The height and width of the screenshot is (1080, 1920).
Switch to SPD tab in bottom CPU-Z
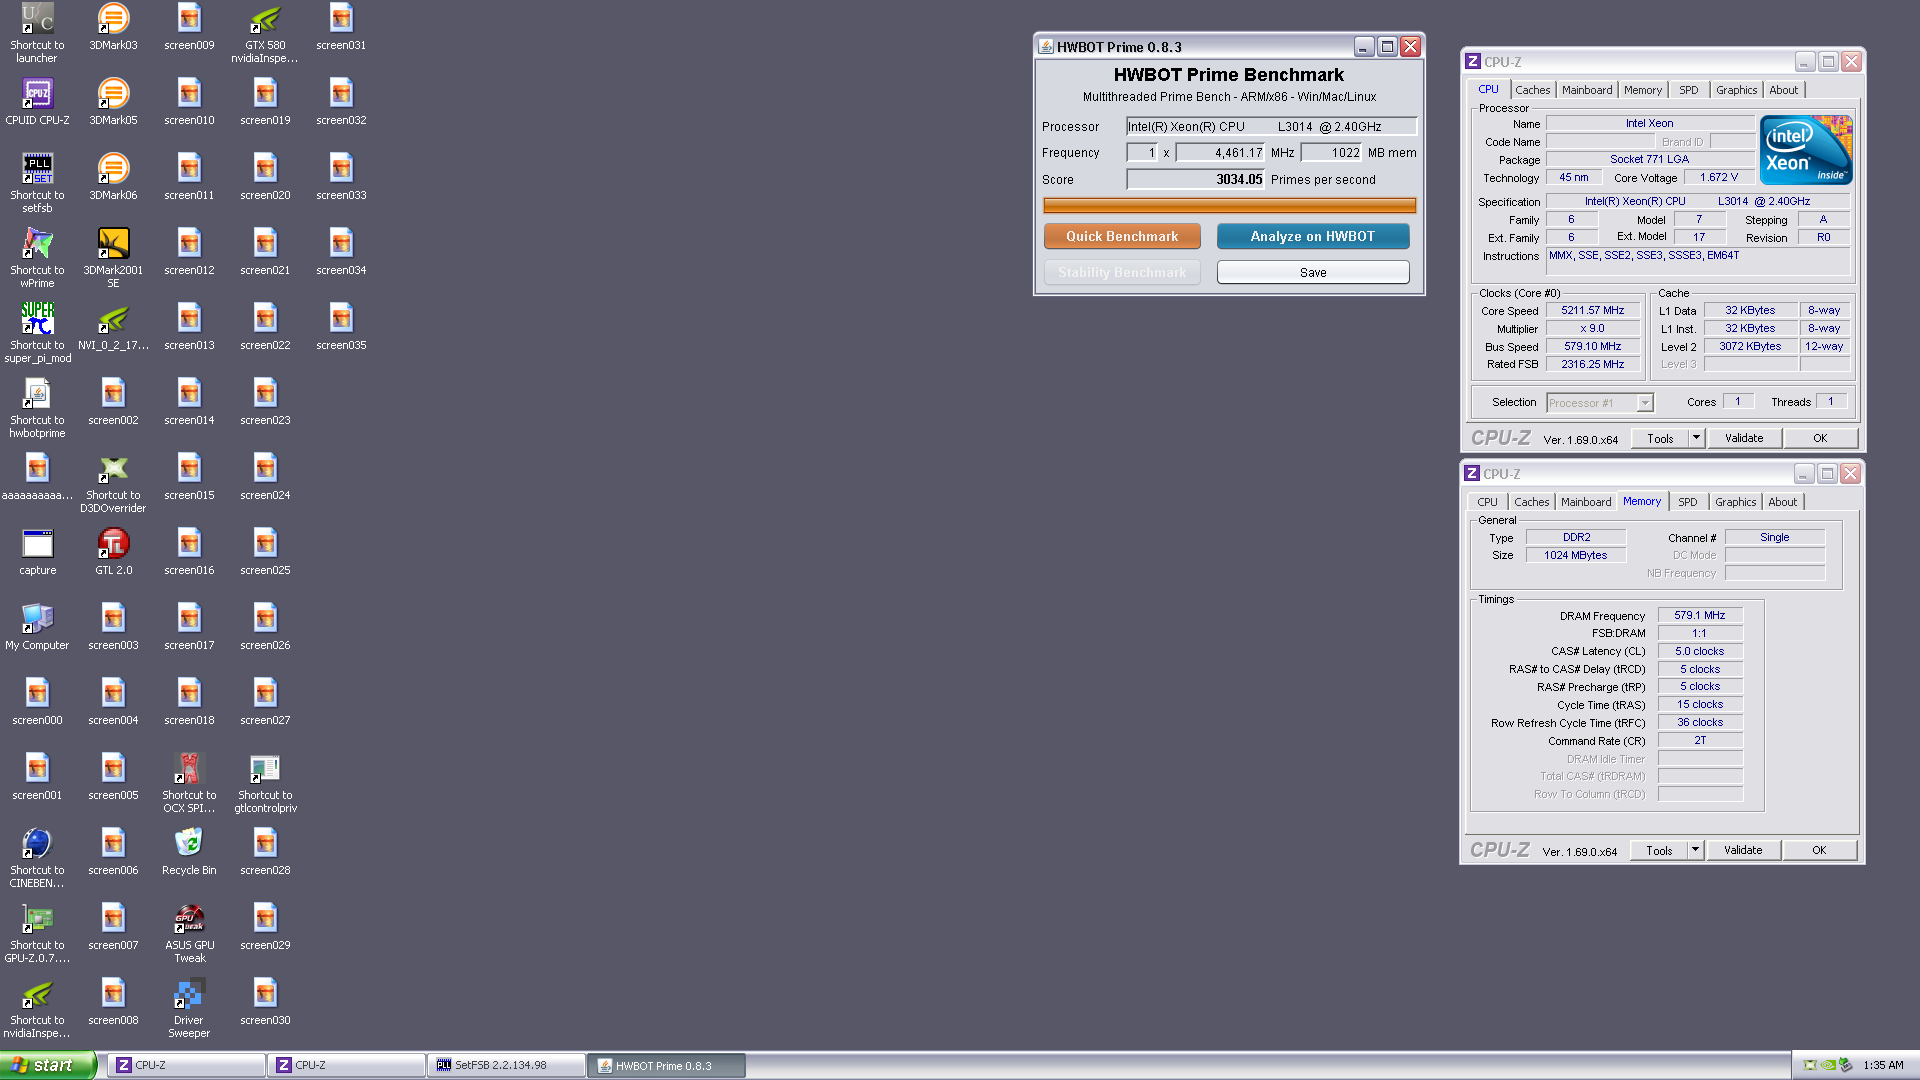[x=1687, y=502]
